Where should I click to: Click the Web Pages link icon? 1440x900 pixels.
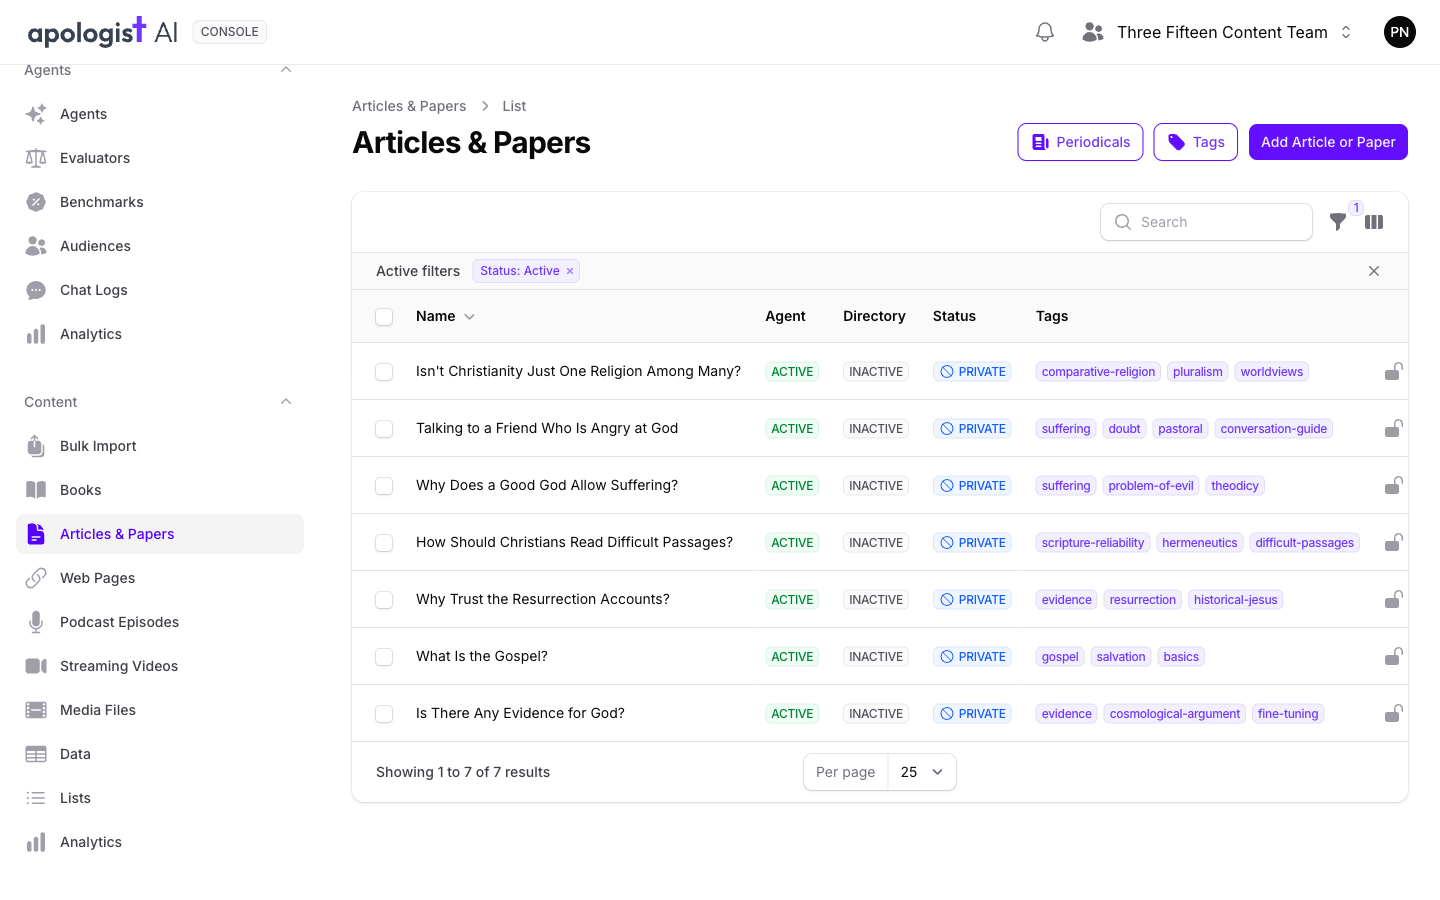point(36,578)
